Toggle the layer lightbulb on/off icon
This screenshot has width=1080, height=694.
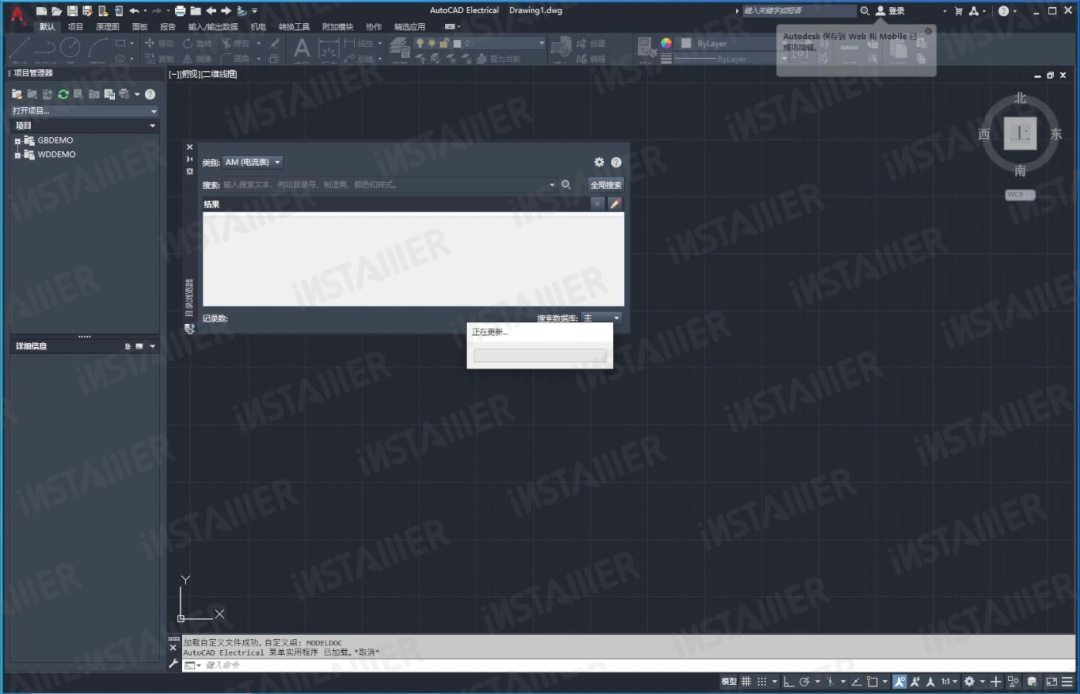pyautogui.click(x=419, y=43)
